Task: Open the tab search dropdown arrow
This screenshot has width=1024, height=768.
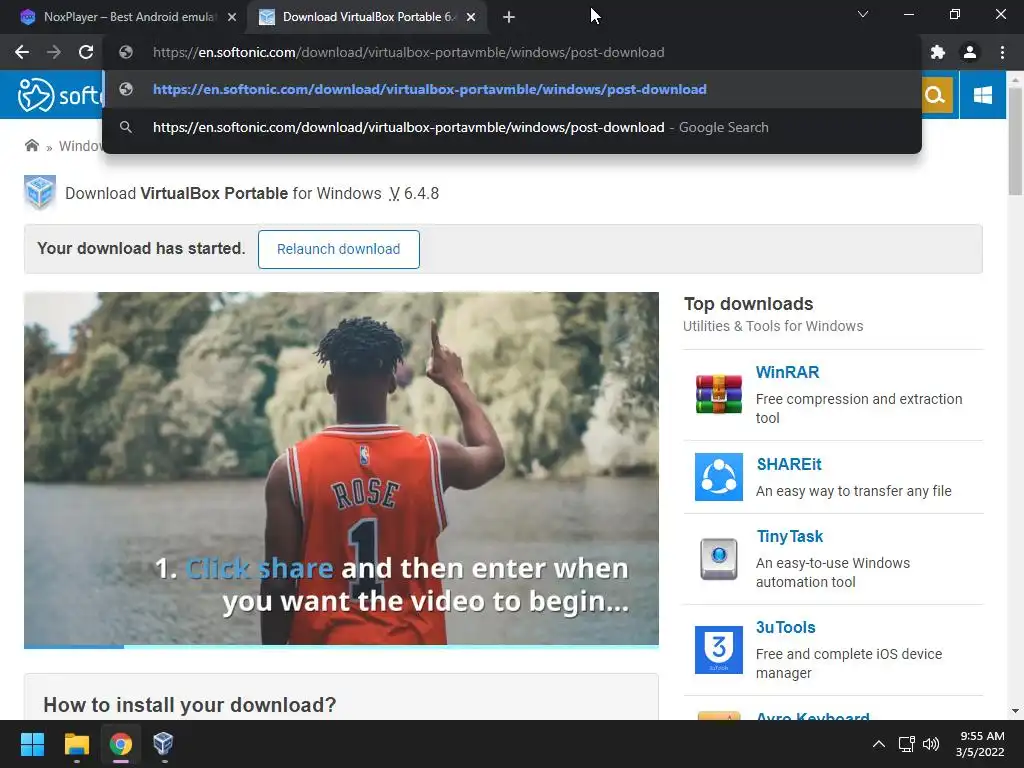Action: pos(863,14)
